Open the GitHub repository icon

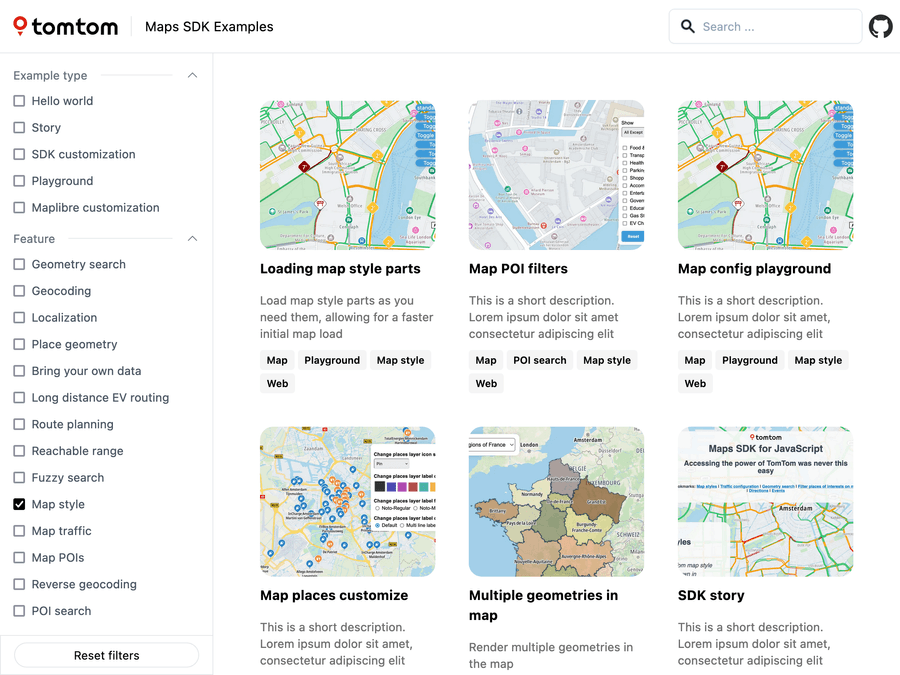click(880, 26)
